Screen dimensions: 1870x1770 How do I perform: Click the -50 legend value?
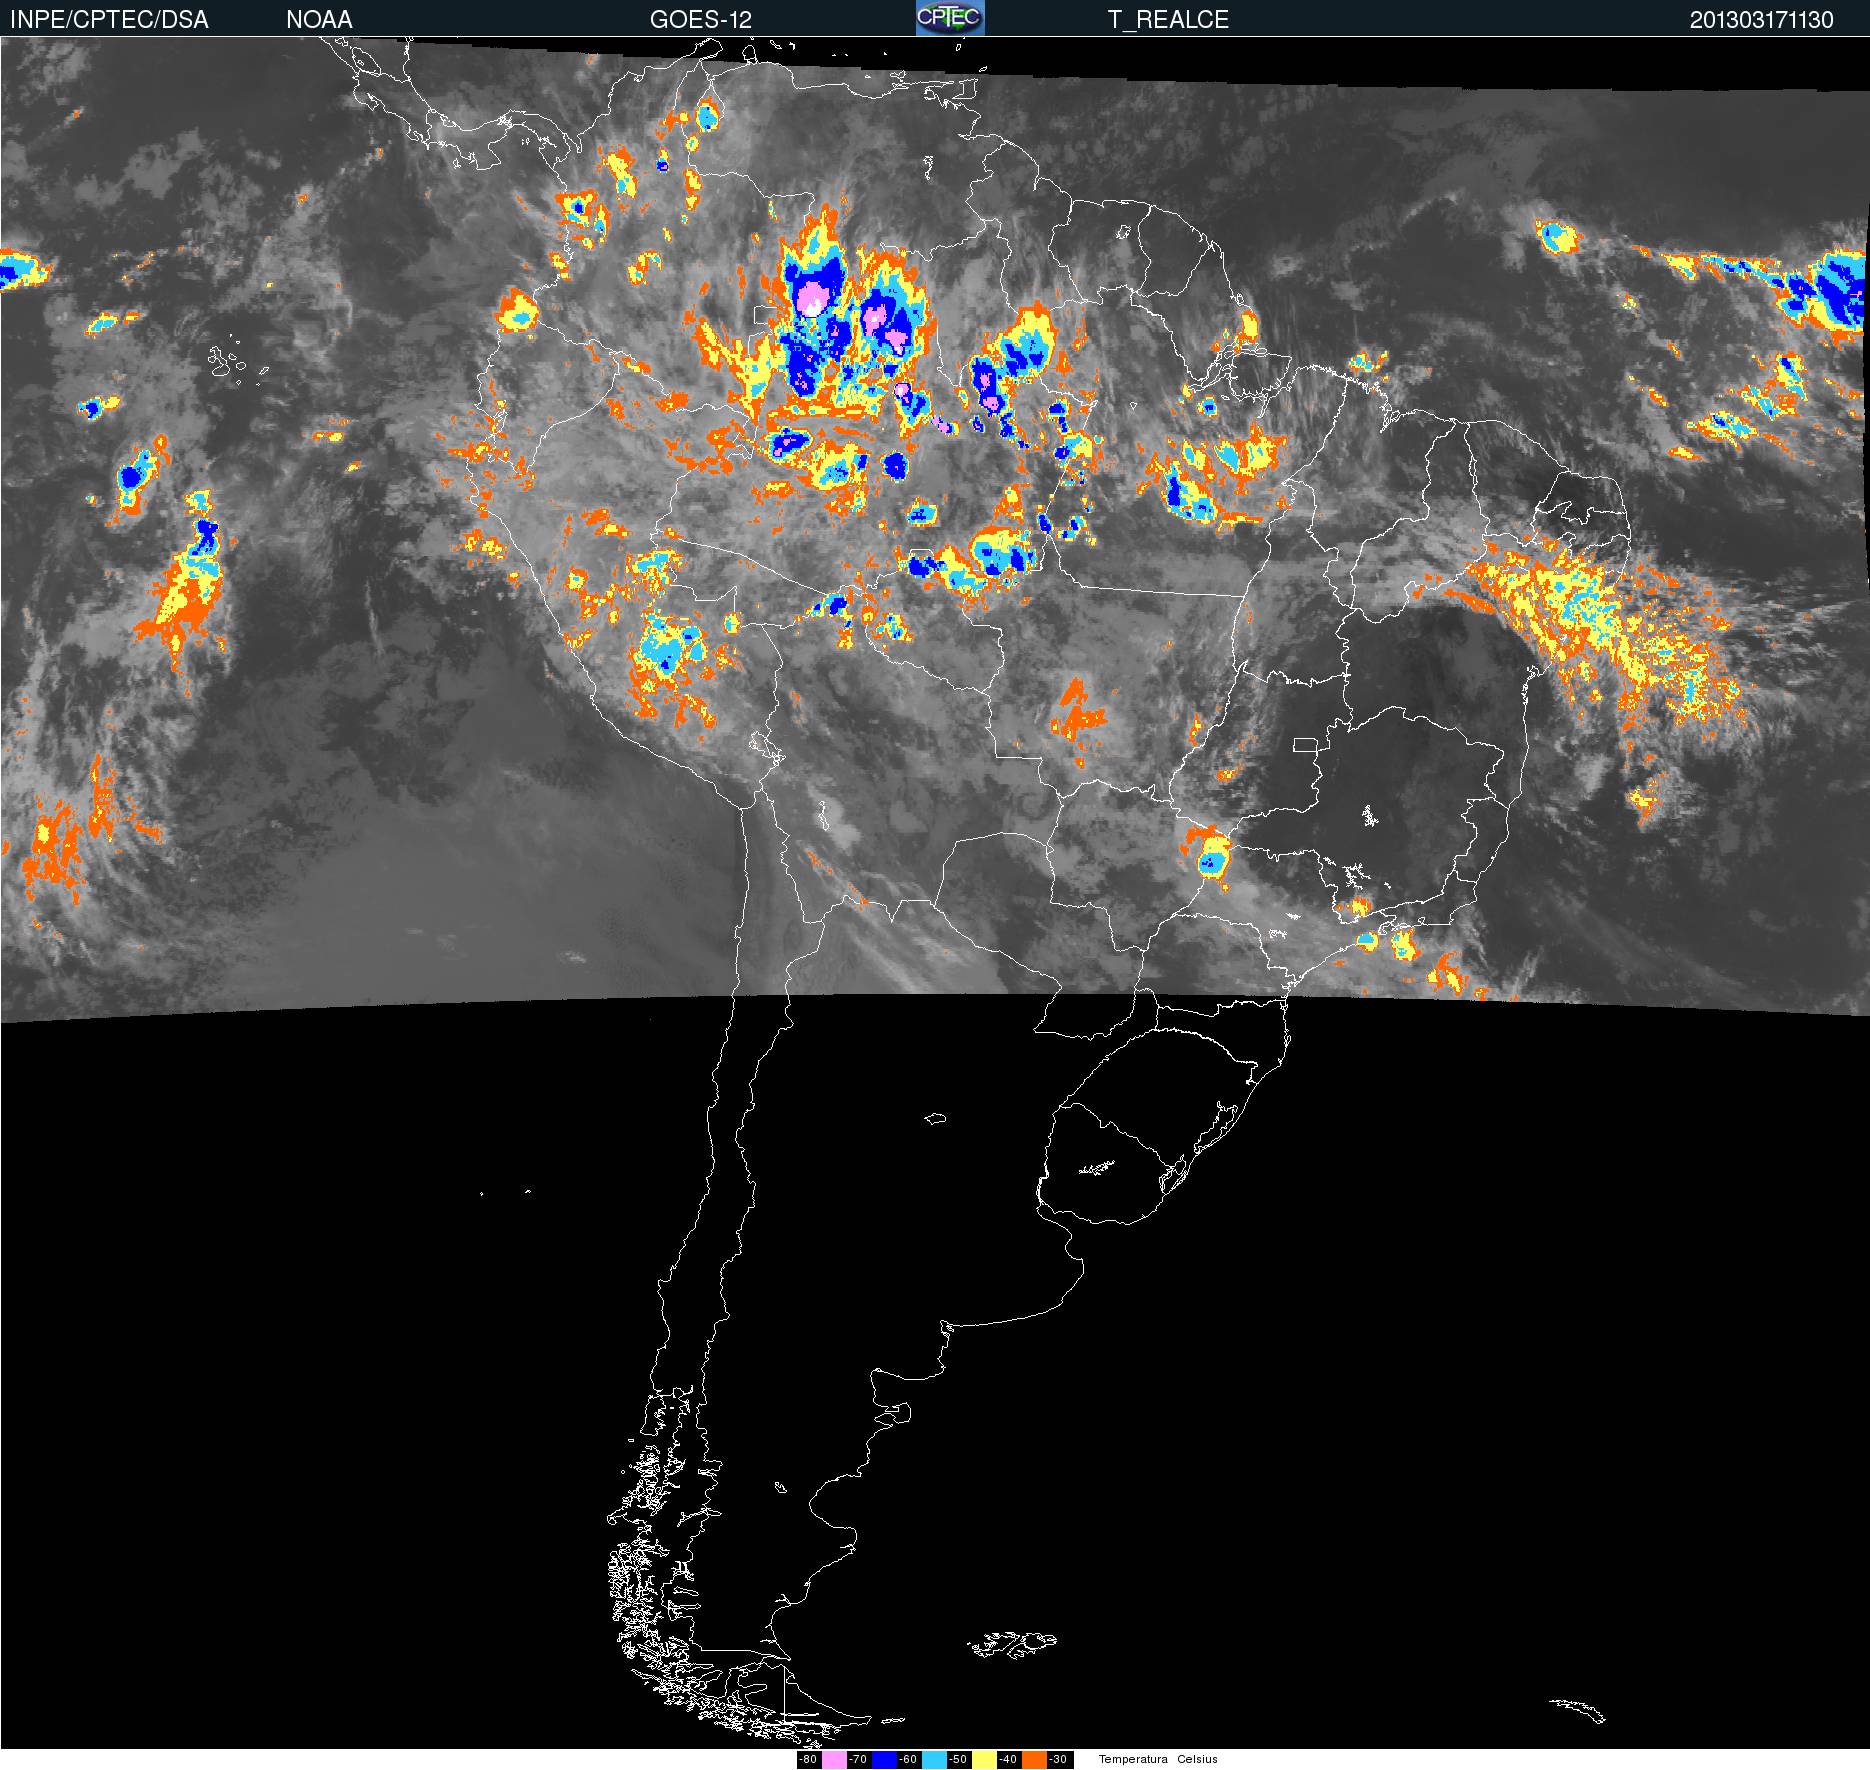point(958,1760)
